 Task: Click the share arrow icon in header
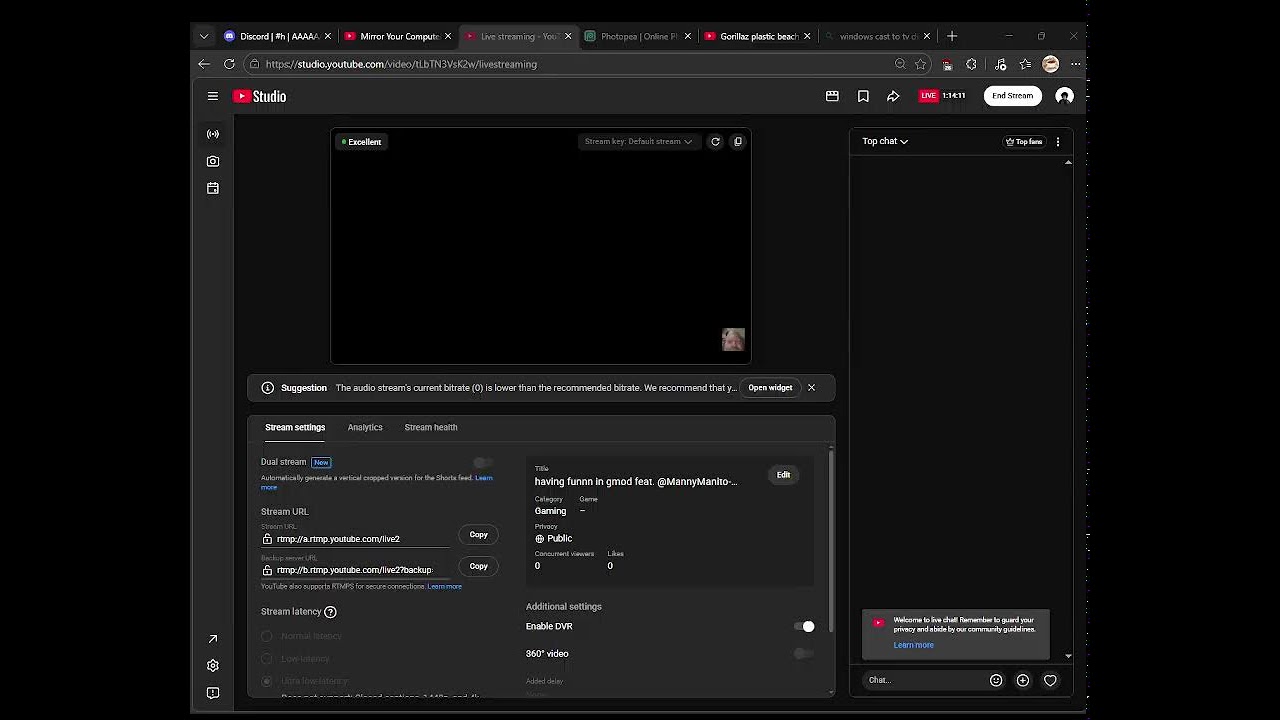[x=893, y=96]
